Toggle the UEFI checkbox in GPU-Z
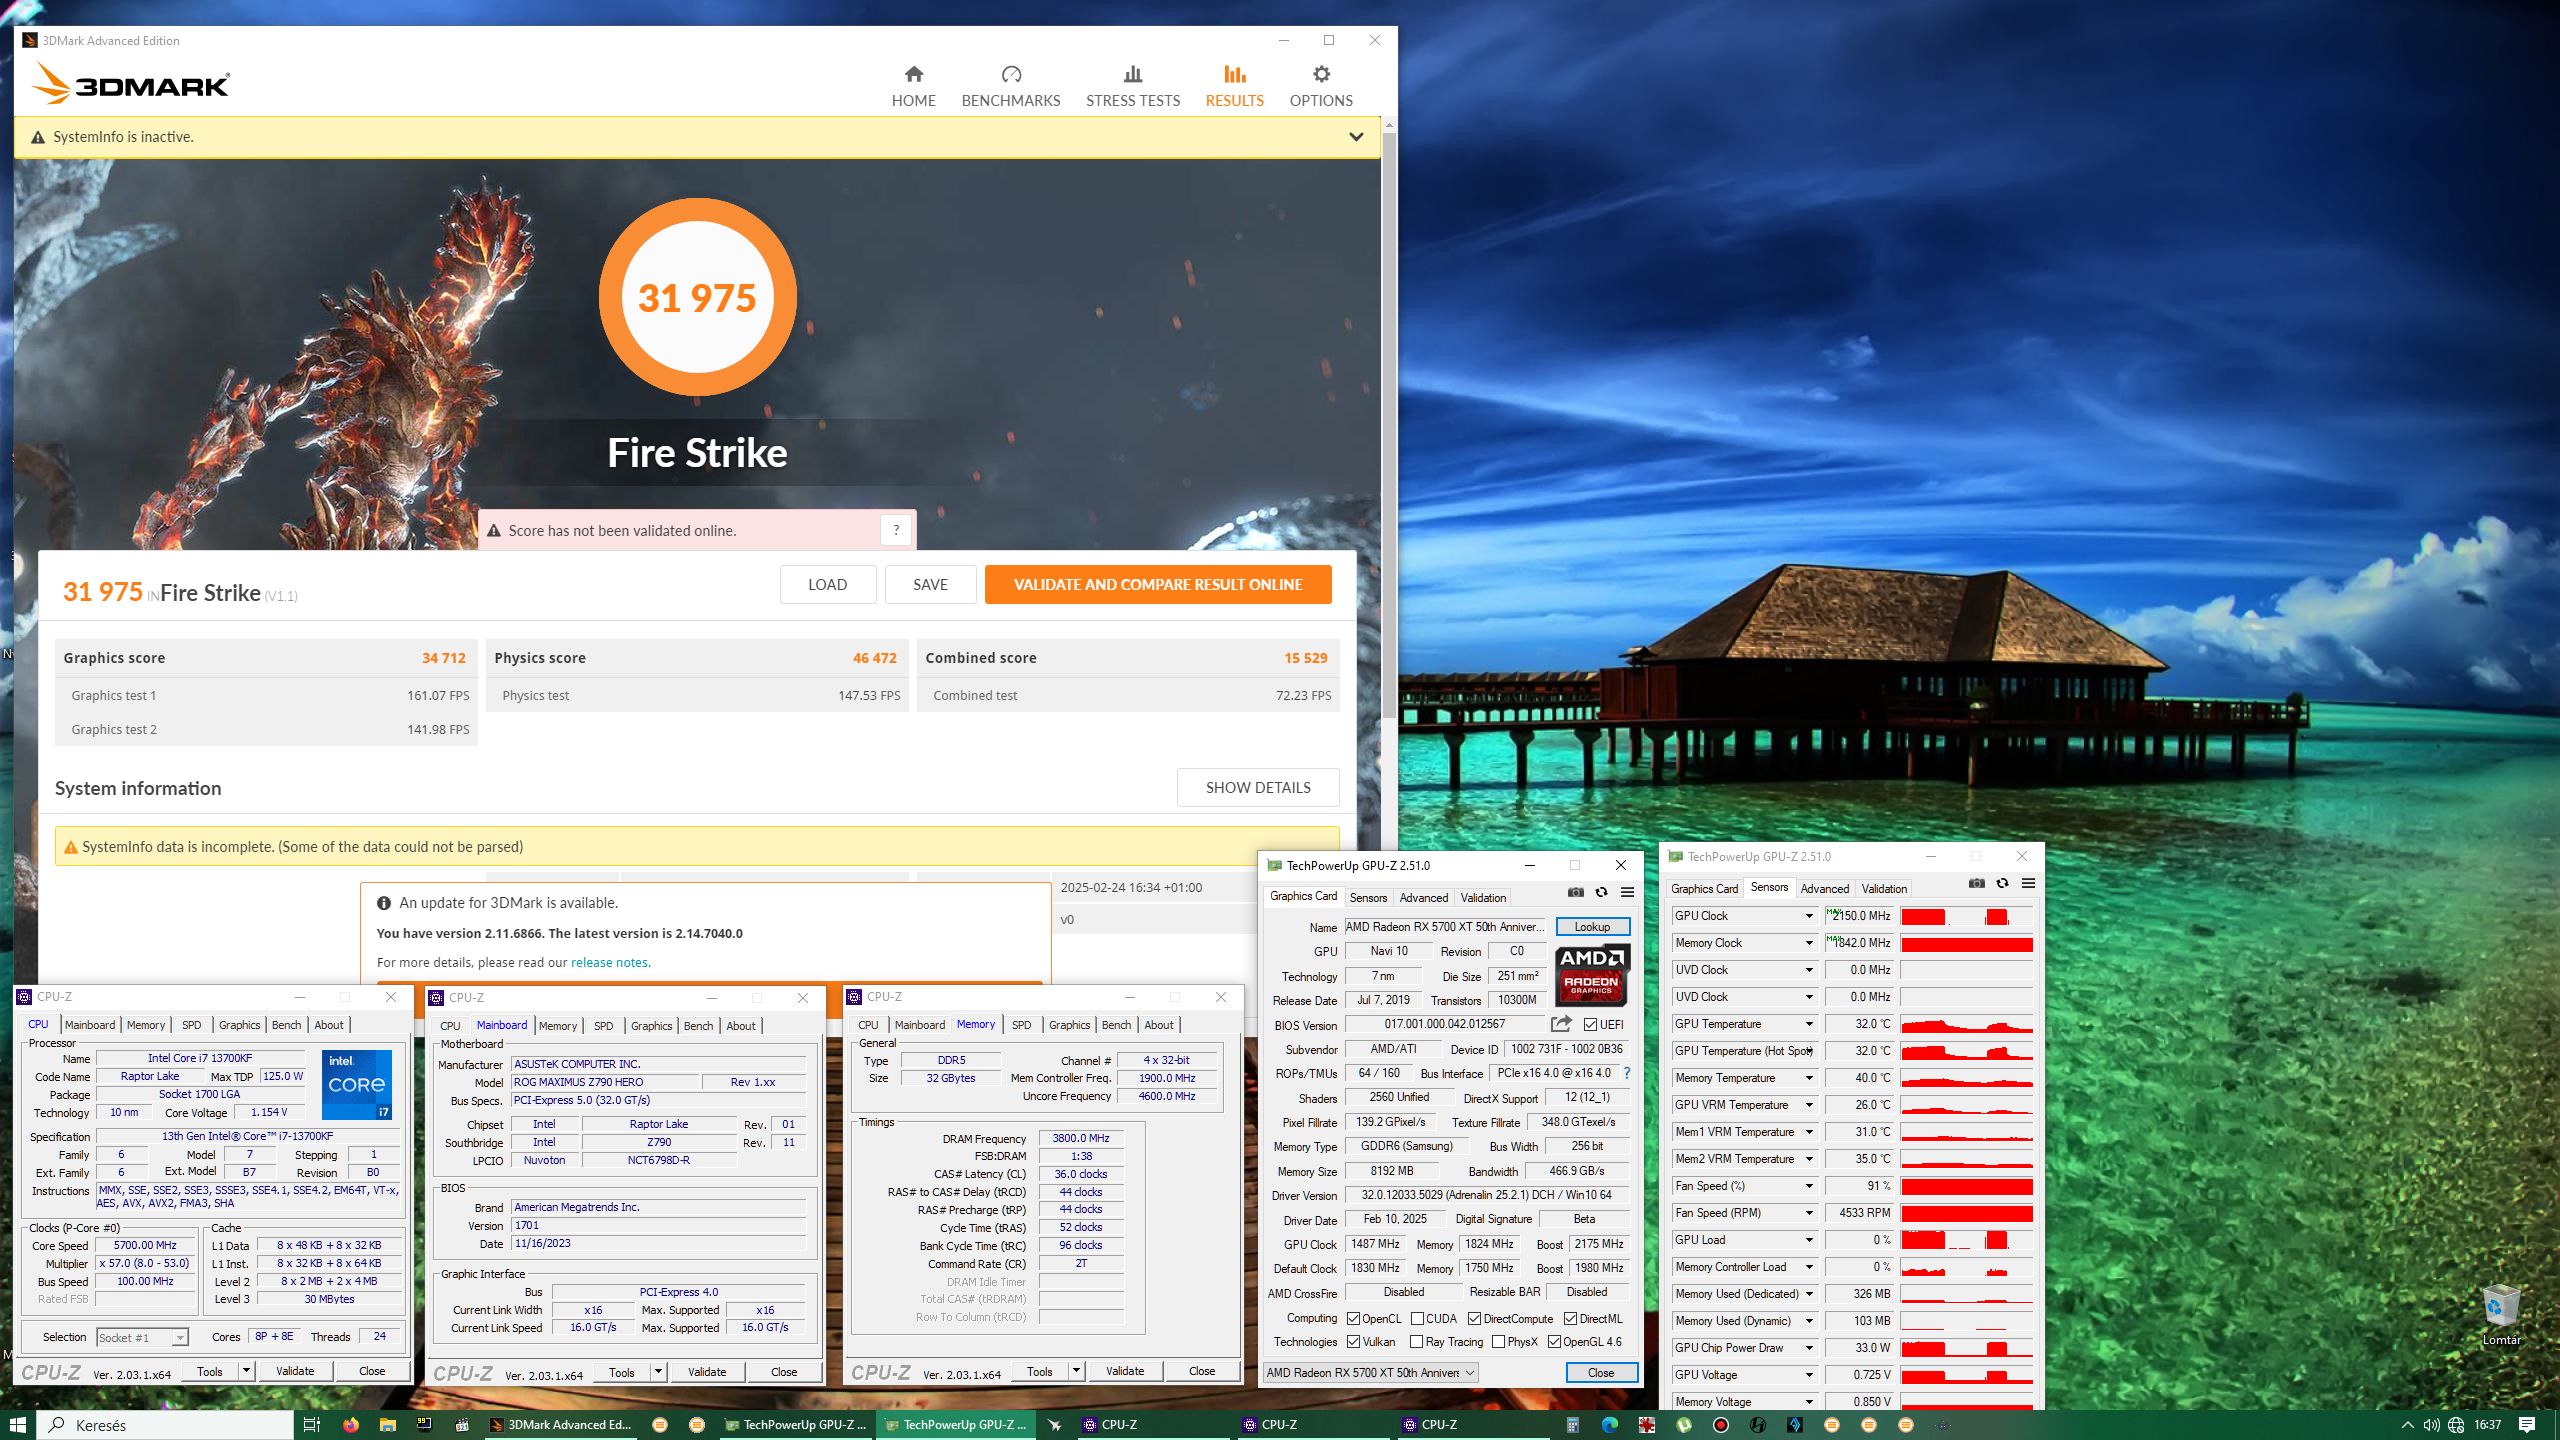 click(x=1590, y=1025)
